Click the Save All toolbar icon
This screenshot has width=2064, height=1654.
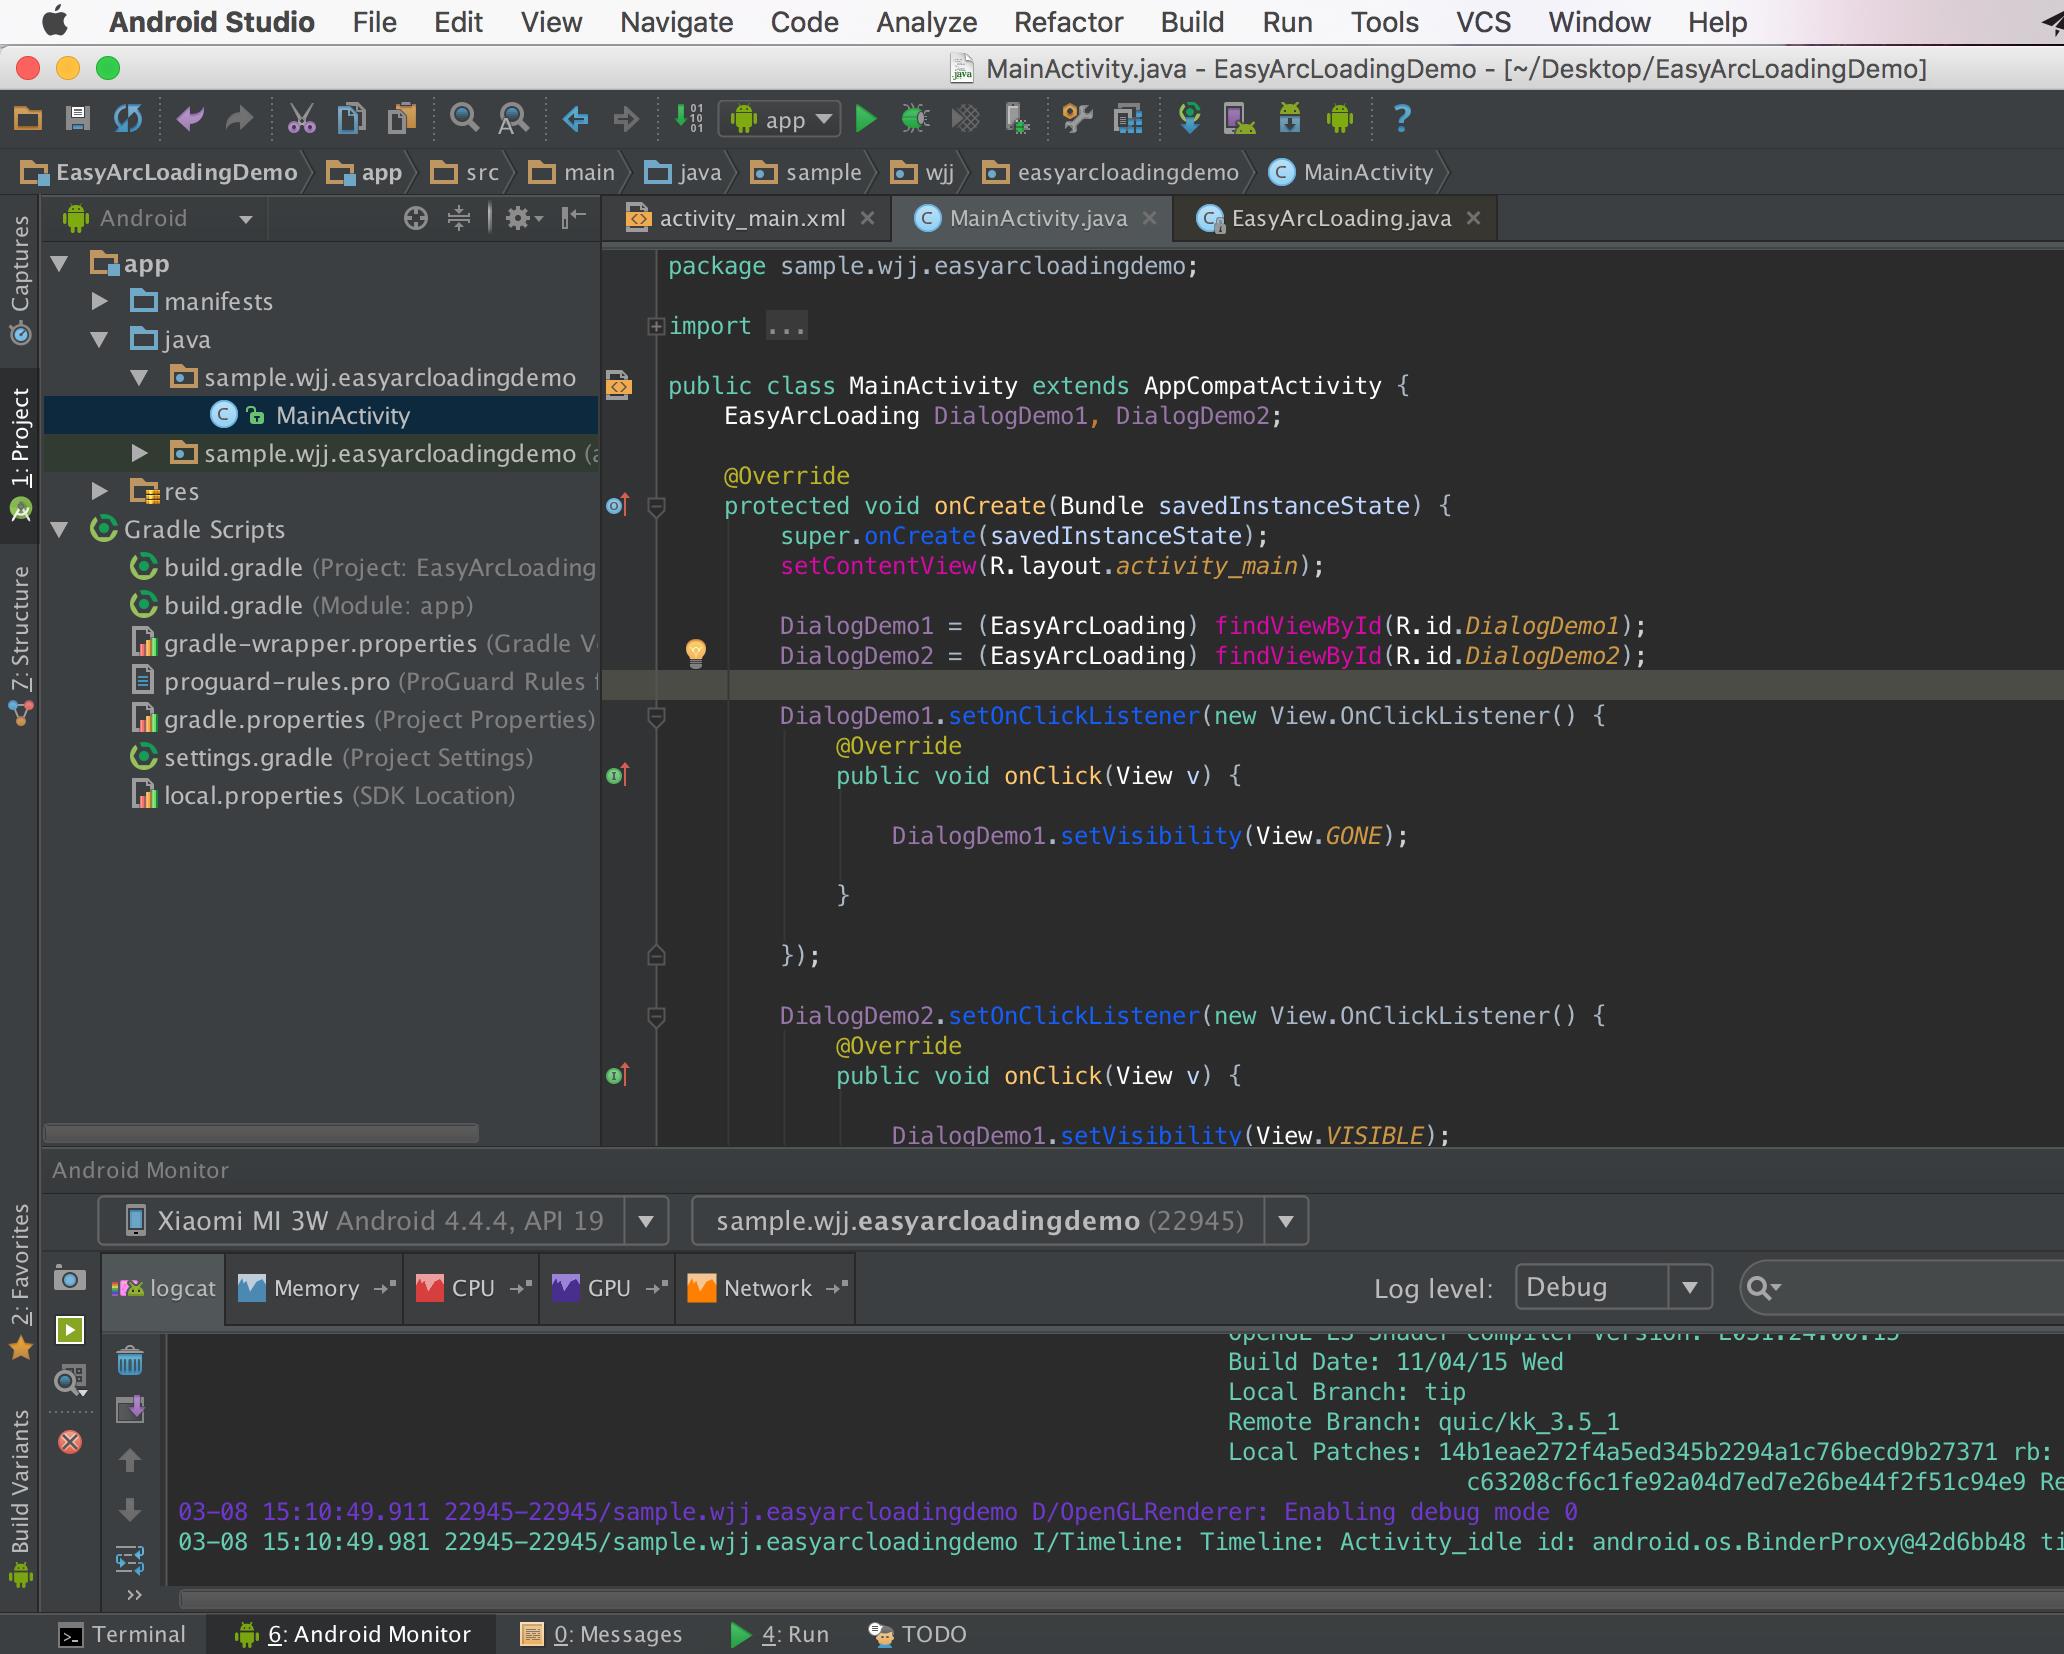click(x=77, y=119)
